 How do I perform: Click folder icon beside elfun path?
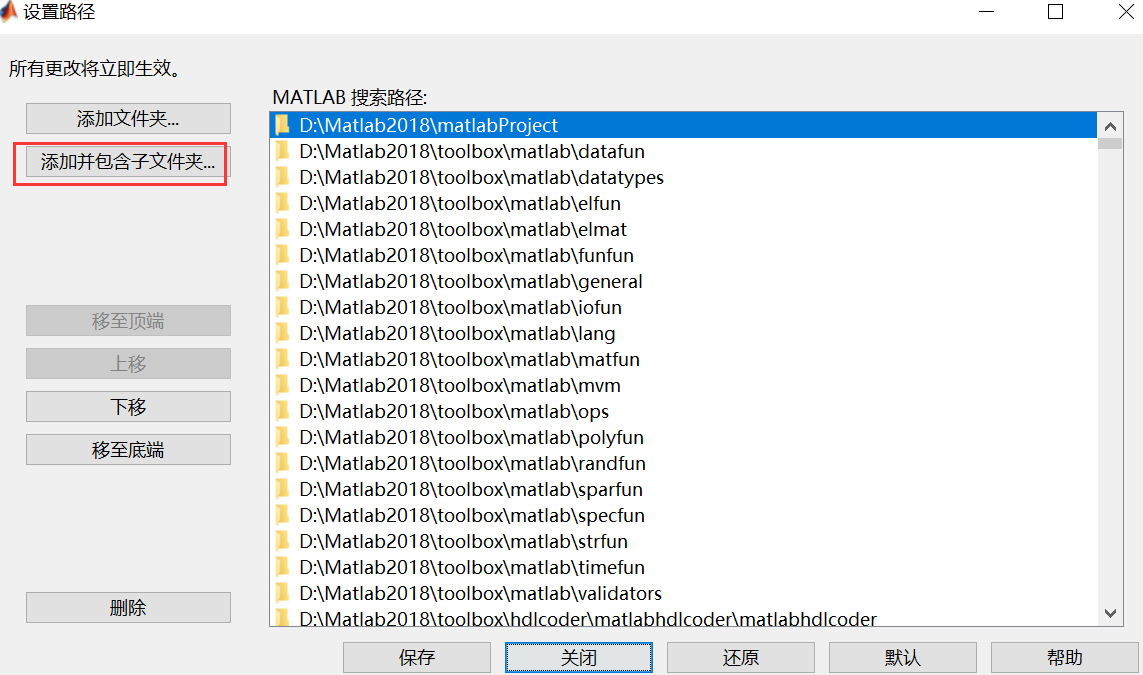pos(282,203)
